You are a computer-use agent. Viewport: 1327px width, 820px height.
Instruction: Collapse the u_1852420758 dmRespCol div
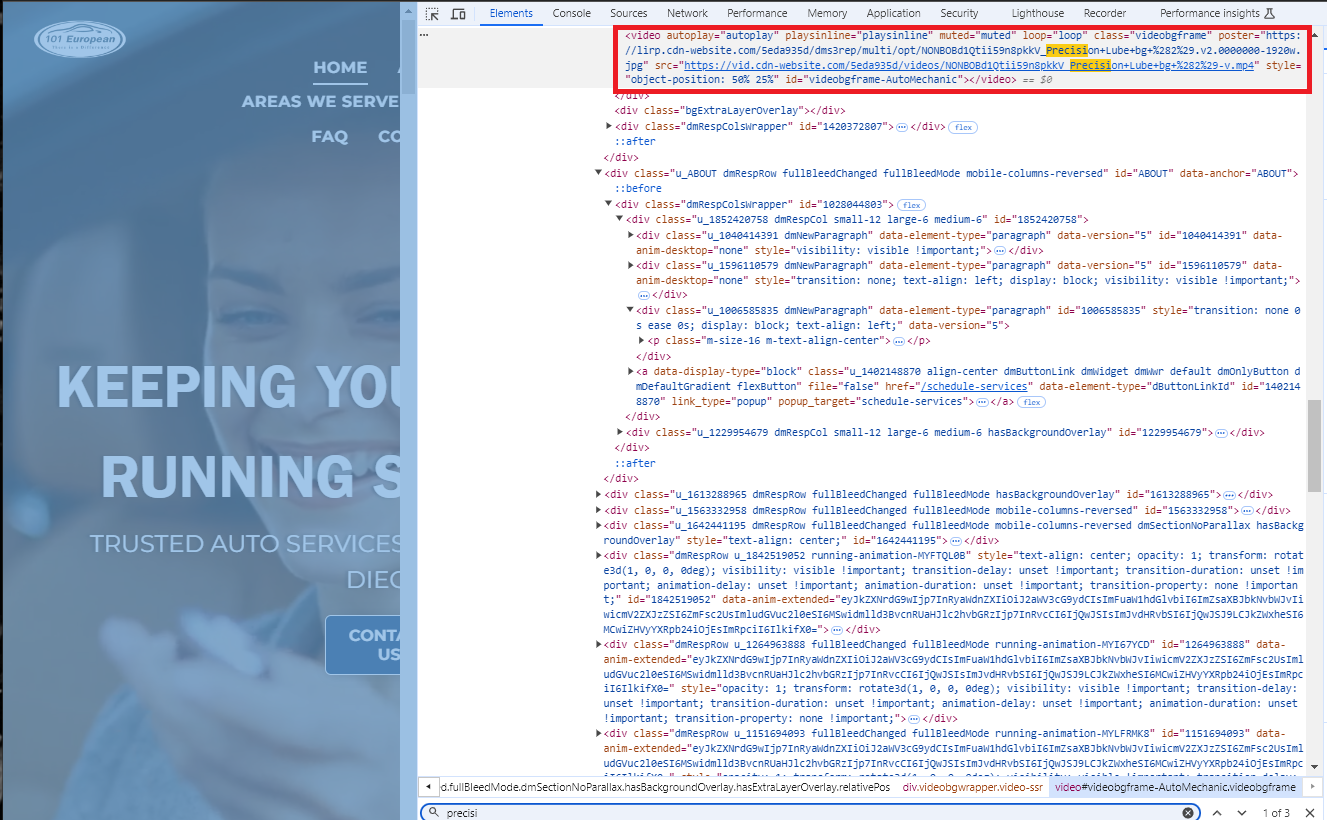[x=620, y=219]
